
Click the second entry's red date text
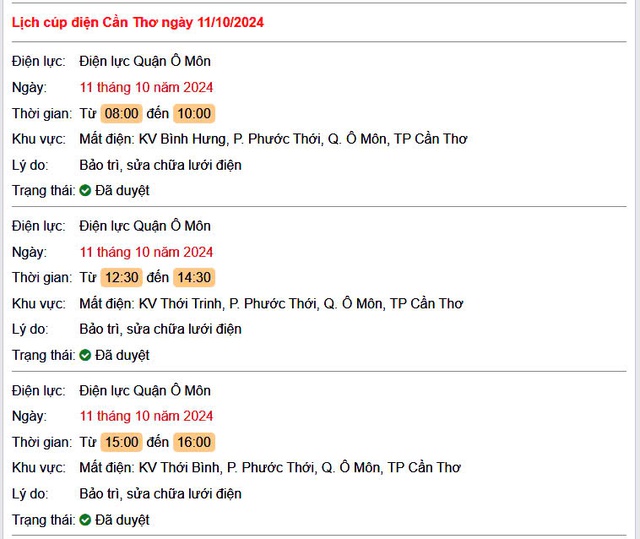[146, 252]
